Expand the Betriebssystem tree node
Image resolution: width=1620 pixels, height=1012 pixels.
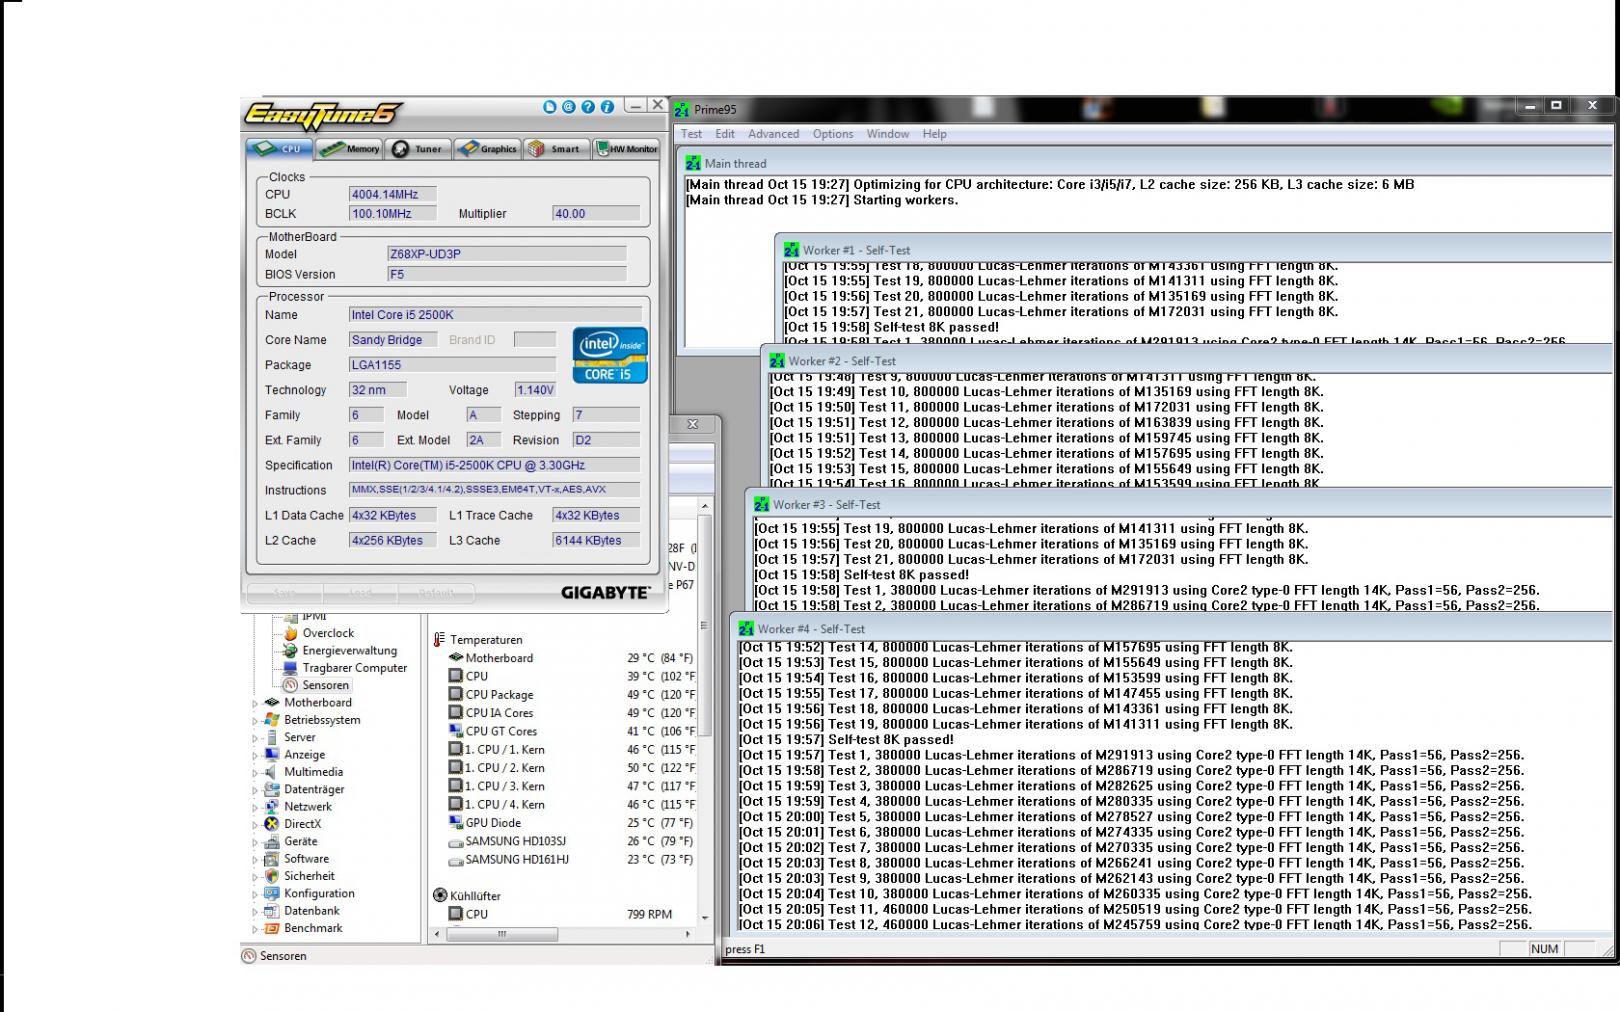[255, 720]
